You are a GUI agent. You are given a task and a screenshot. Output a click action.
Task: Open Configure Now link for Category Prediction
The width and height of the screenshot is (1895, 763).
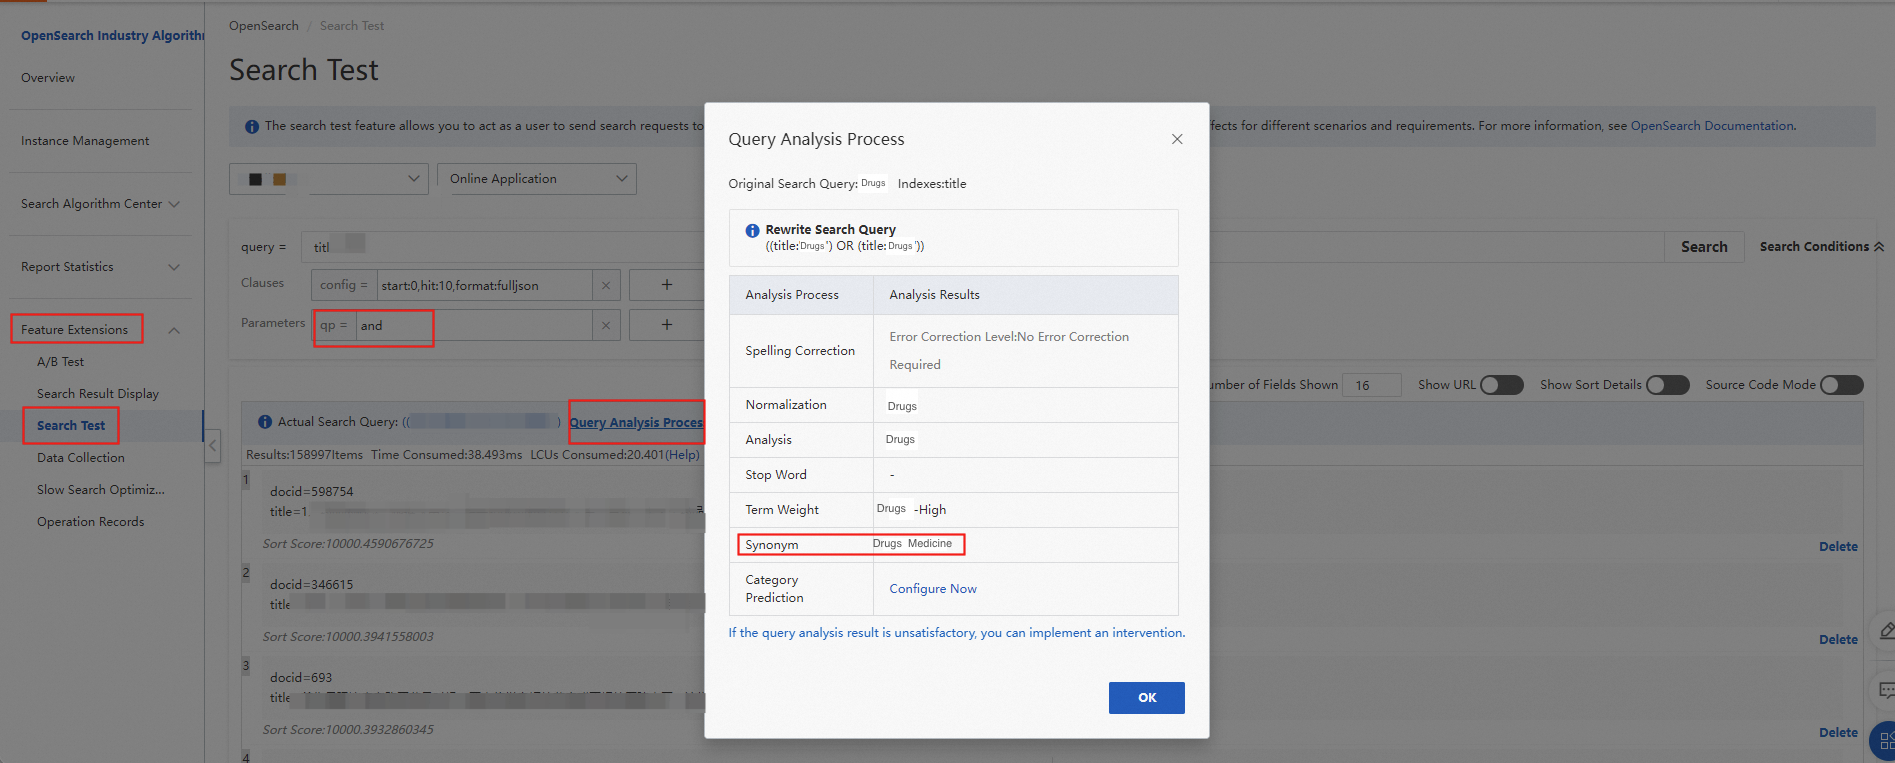pyautogui.click(x=932, y=589)
